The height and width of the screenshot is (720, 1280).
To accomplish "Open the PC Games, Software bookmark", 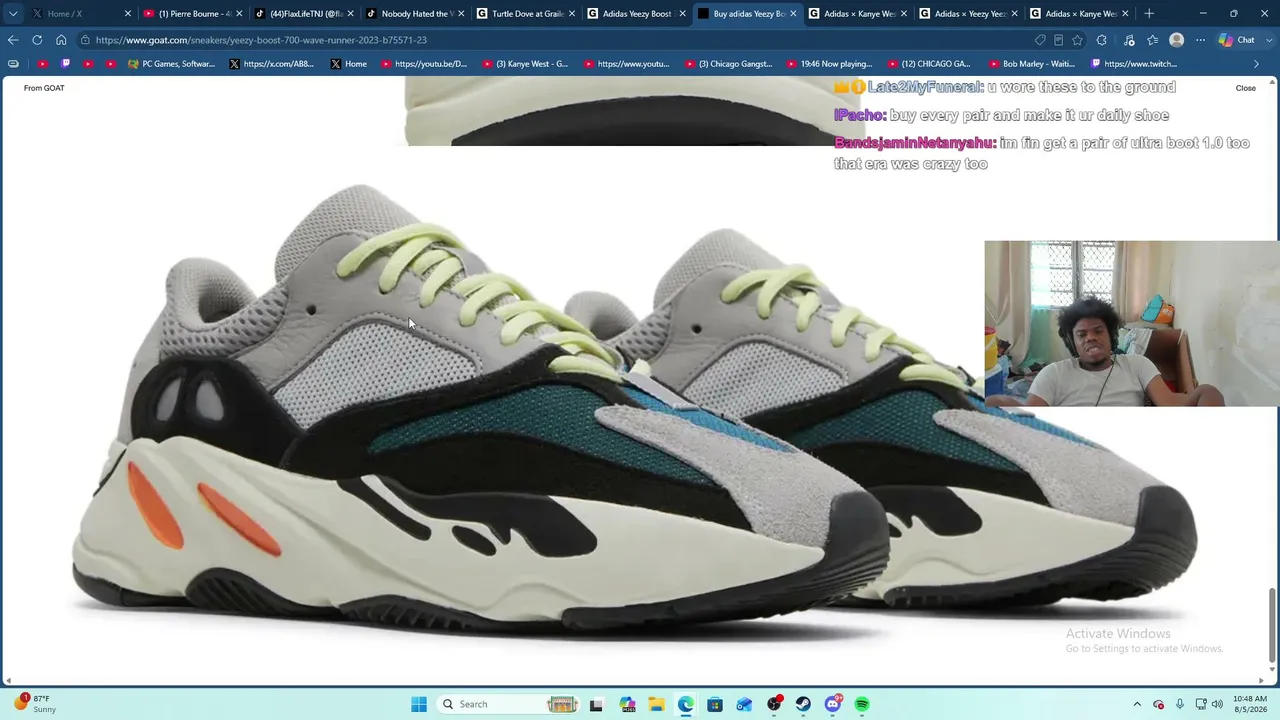I will coord(171,64).
